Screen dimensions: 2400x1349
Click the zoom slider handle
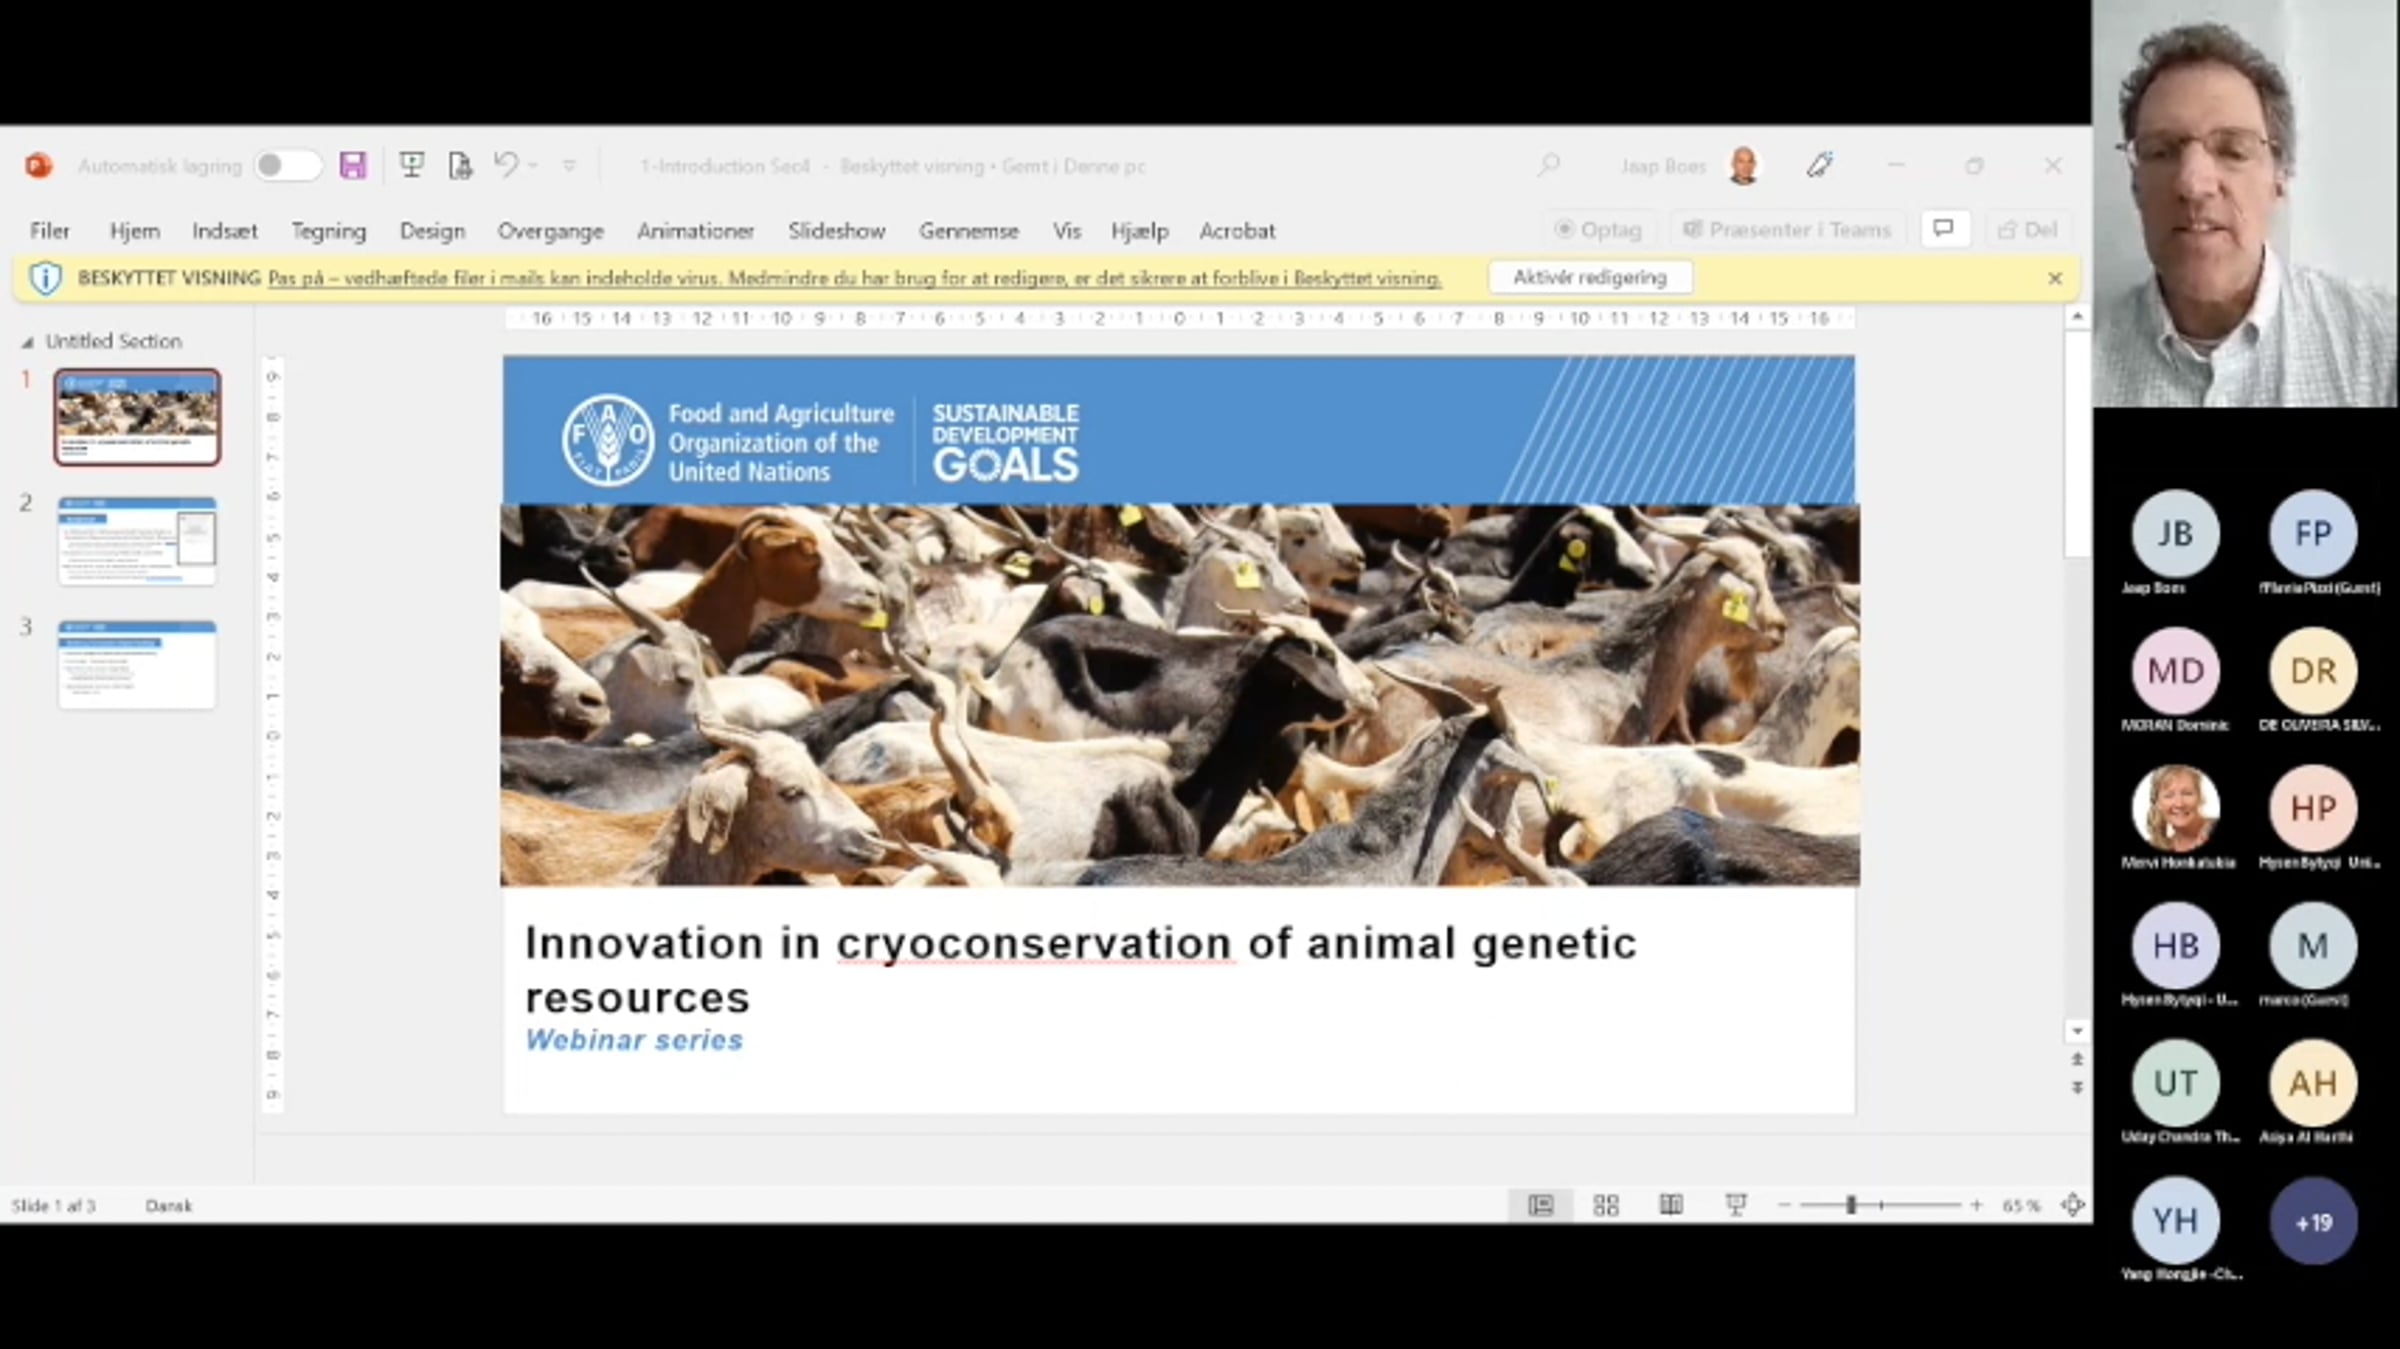point(1851,1205)
